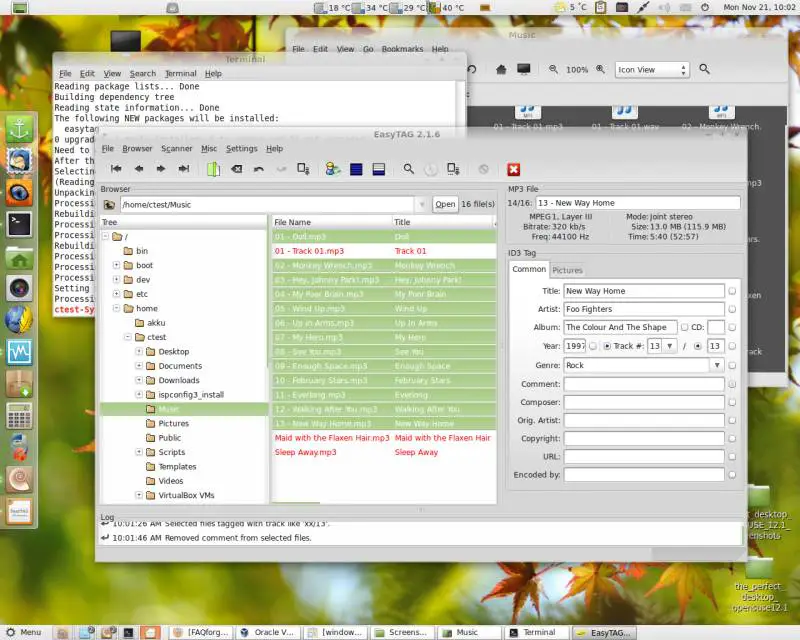Click the Album input field
800x640 pixels.
pos(620,327)
